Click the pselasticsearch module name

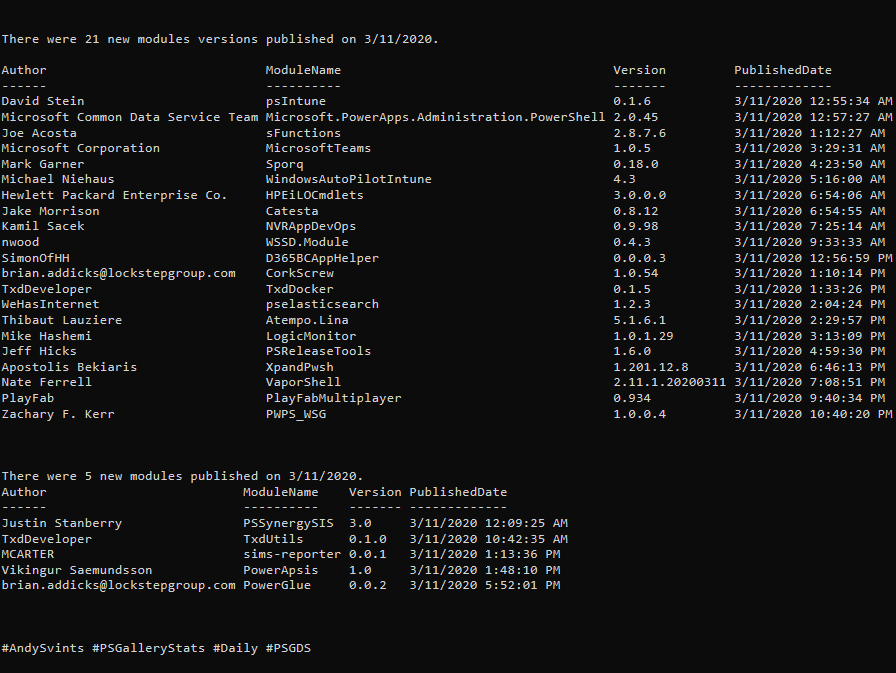pos(322,305)
